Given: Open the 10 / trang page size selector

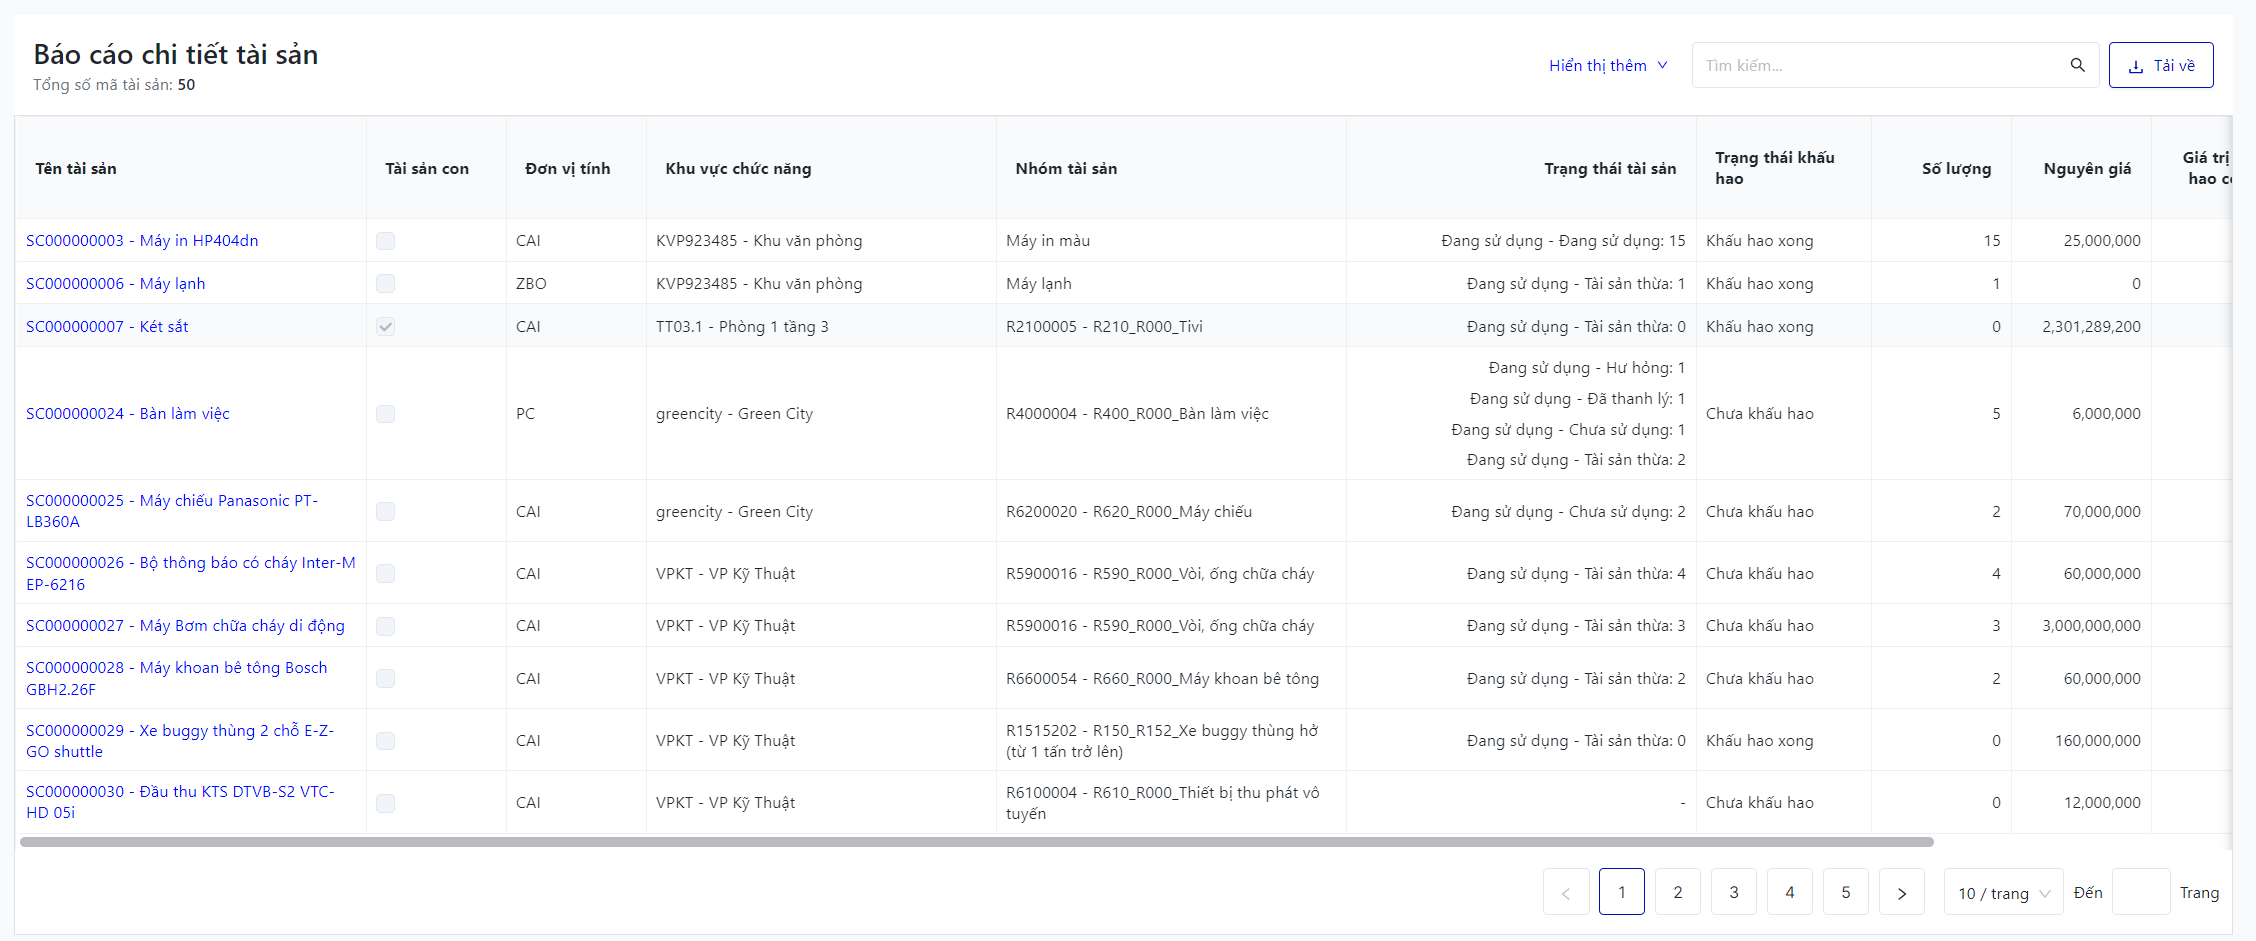Looking at the screenshot, I should click(2003, 892).
